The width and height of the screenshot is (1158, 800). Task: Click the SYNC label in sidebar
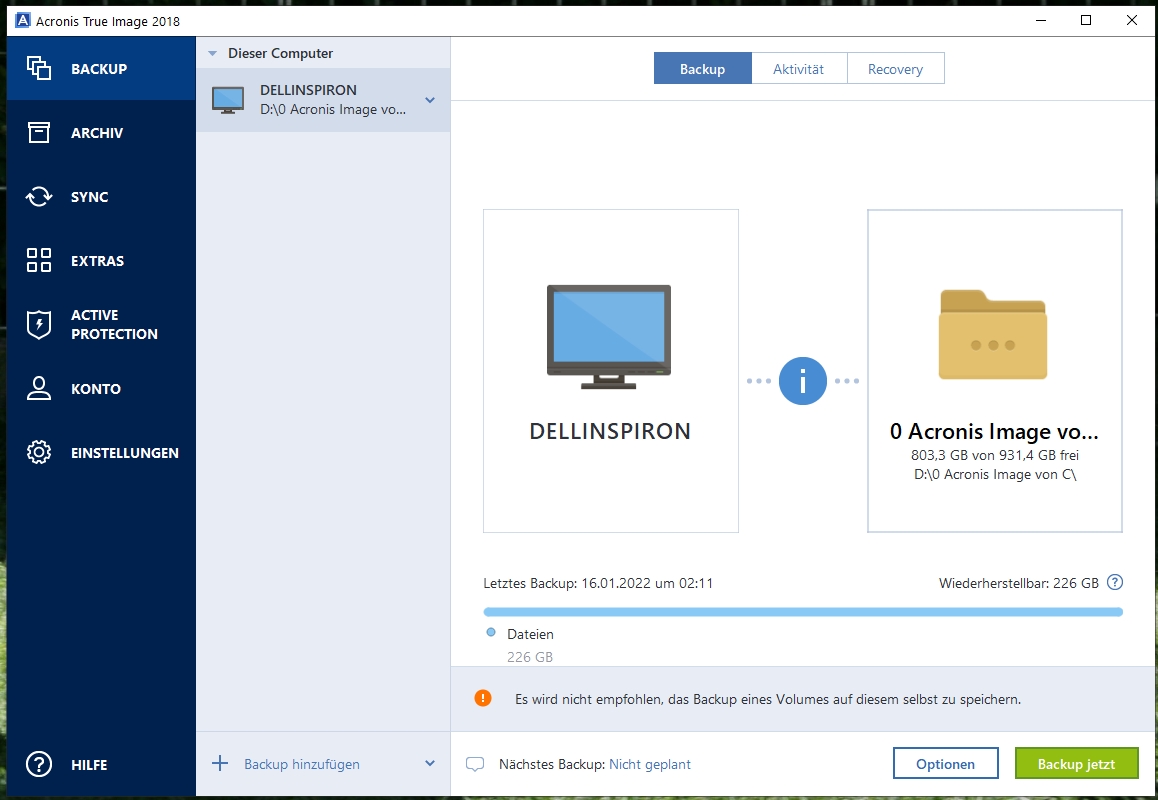(89, 196)
